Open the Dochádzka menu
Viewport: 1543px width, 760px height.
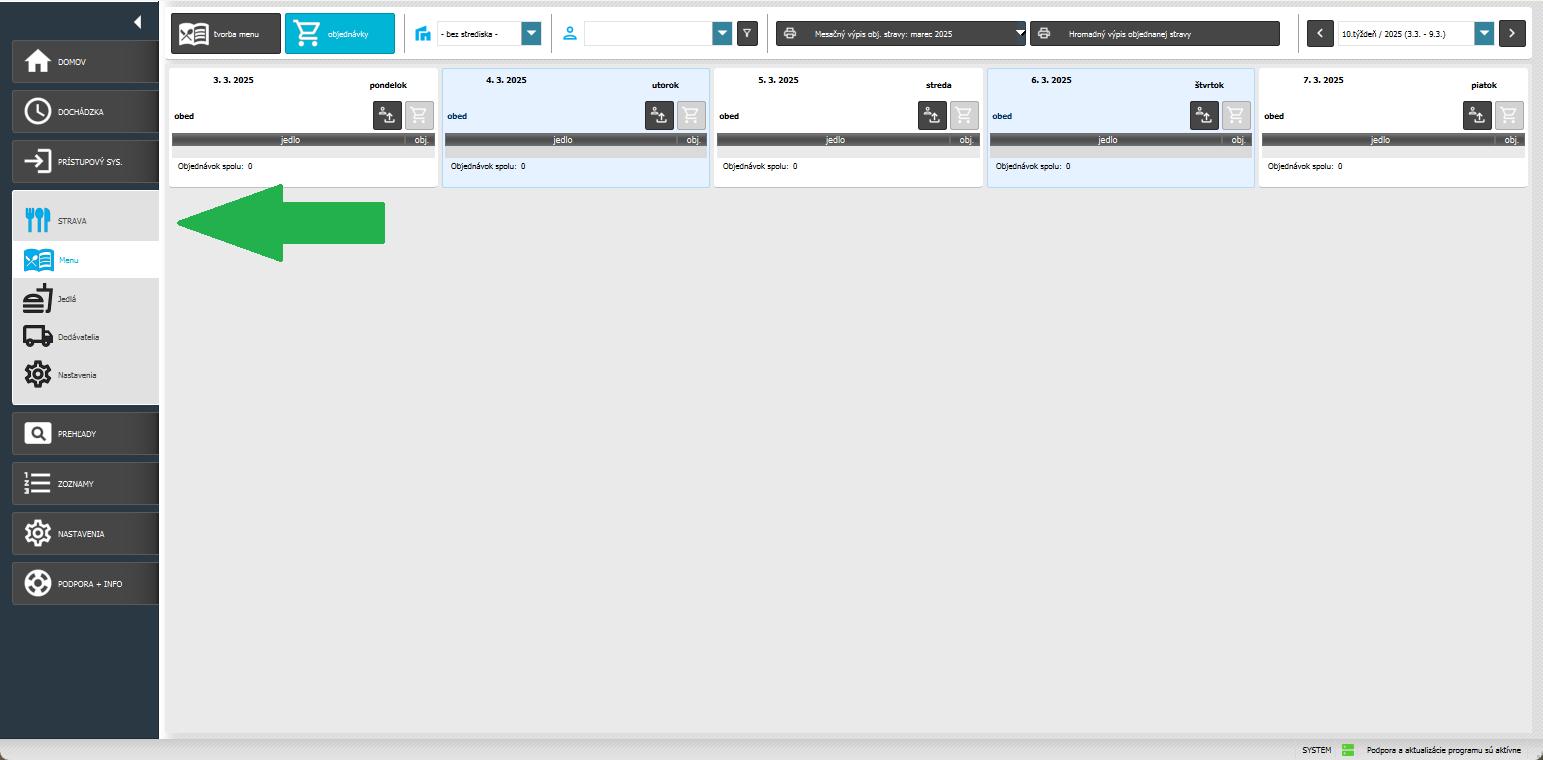click(x=85, y=112)
